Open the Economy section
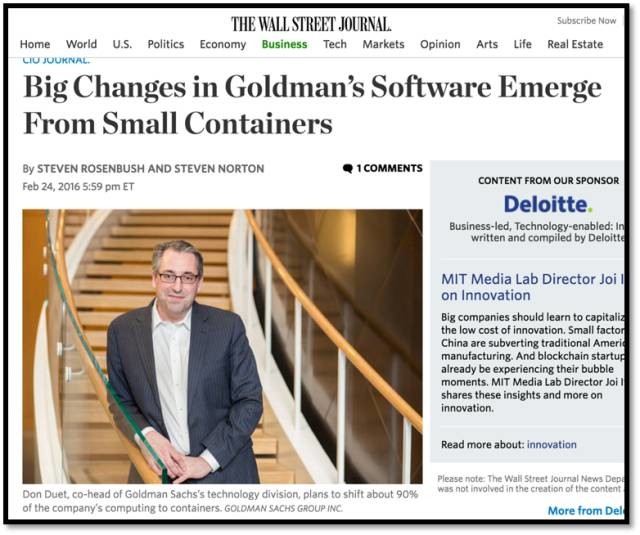The height and width of the screenshot is (535, 640). click(x=223, y=44)
